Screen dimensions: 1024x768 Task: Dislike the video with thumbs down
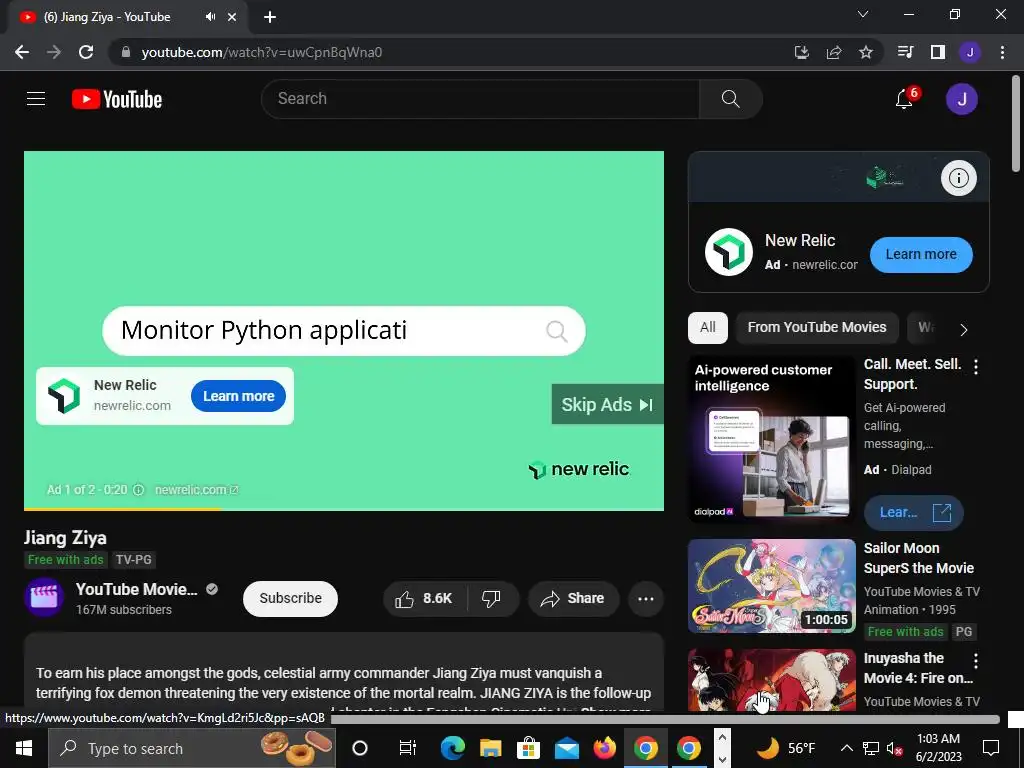click(x=491, y=598)
